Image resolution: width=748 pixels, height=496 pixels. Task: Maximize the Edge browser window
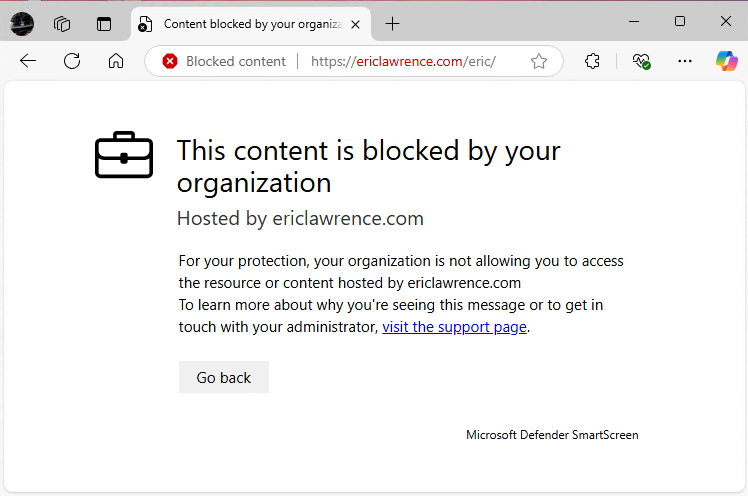click(680, 22)
